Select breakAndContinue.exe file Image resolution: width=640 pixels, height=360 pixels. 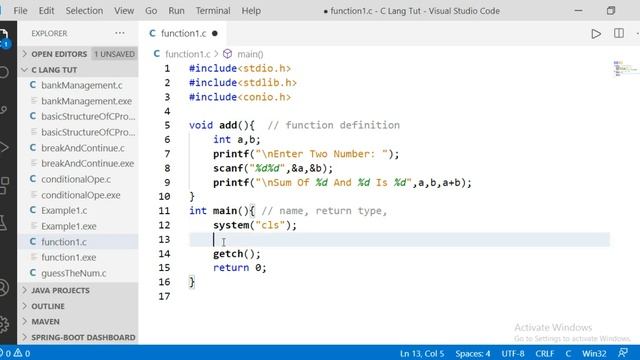[x=87, y=163]
